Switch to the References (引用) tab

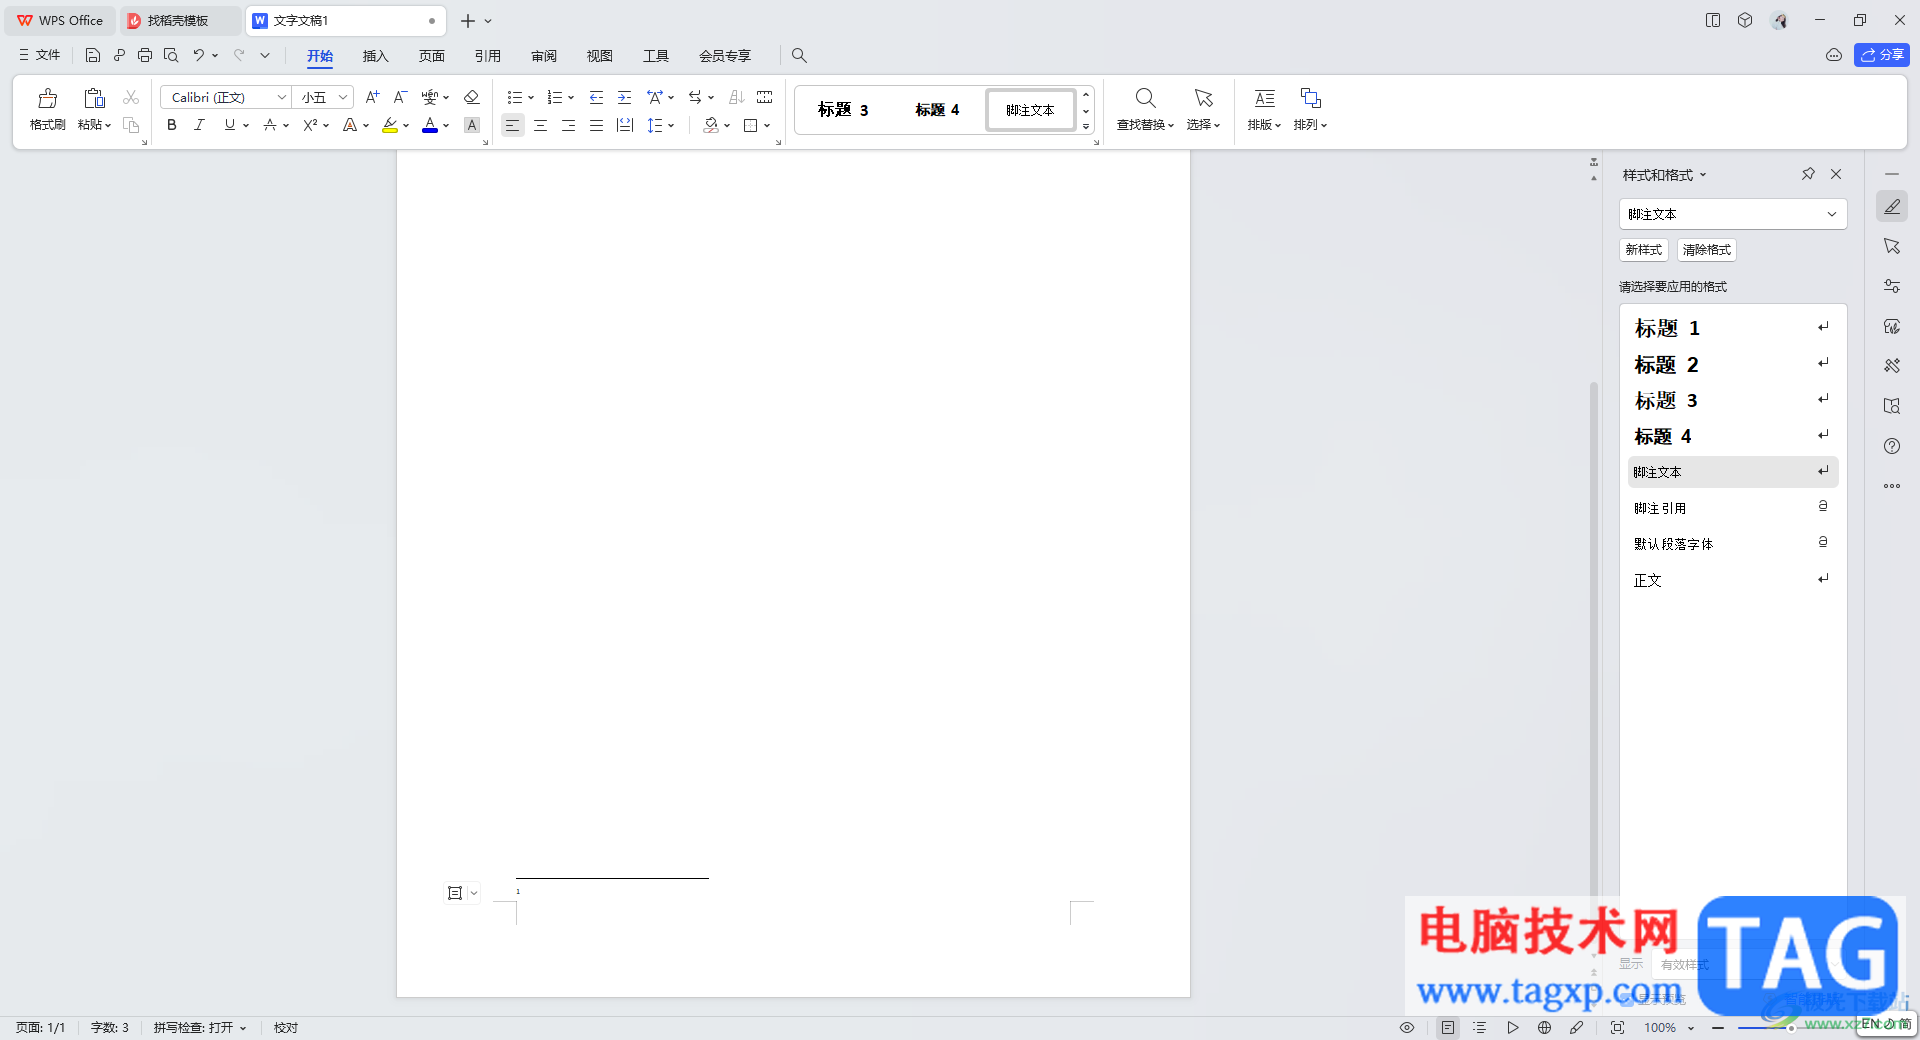coord(487,56)
